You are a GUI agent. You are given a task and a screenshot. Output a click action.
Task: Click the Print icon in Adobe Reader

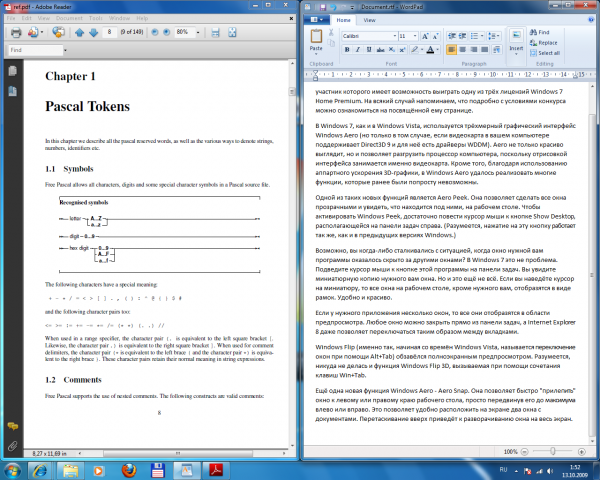[16, 33]
